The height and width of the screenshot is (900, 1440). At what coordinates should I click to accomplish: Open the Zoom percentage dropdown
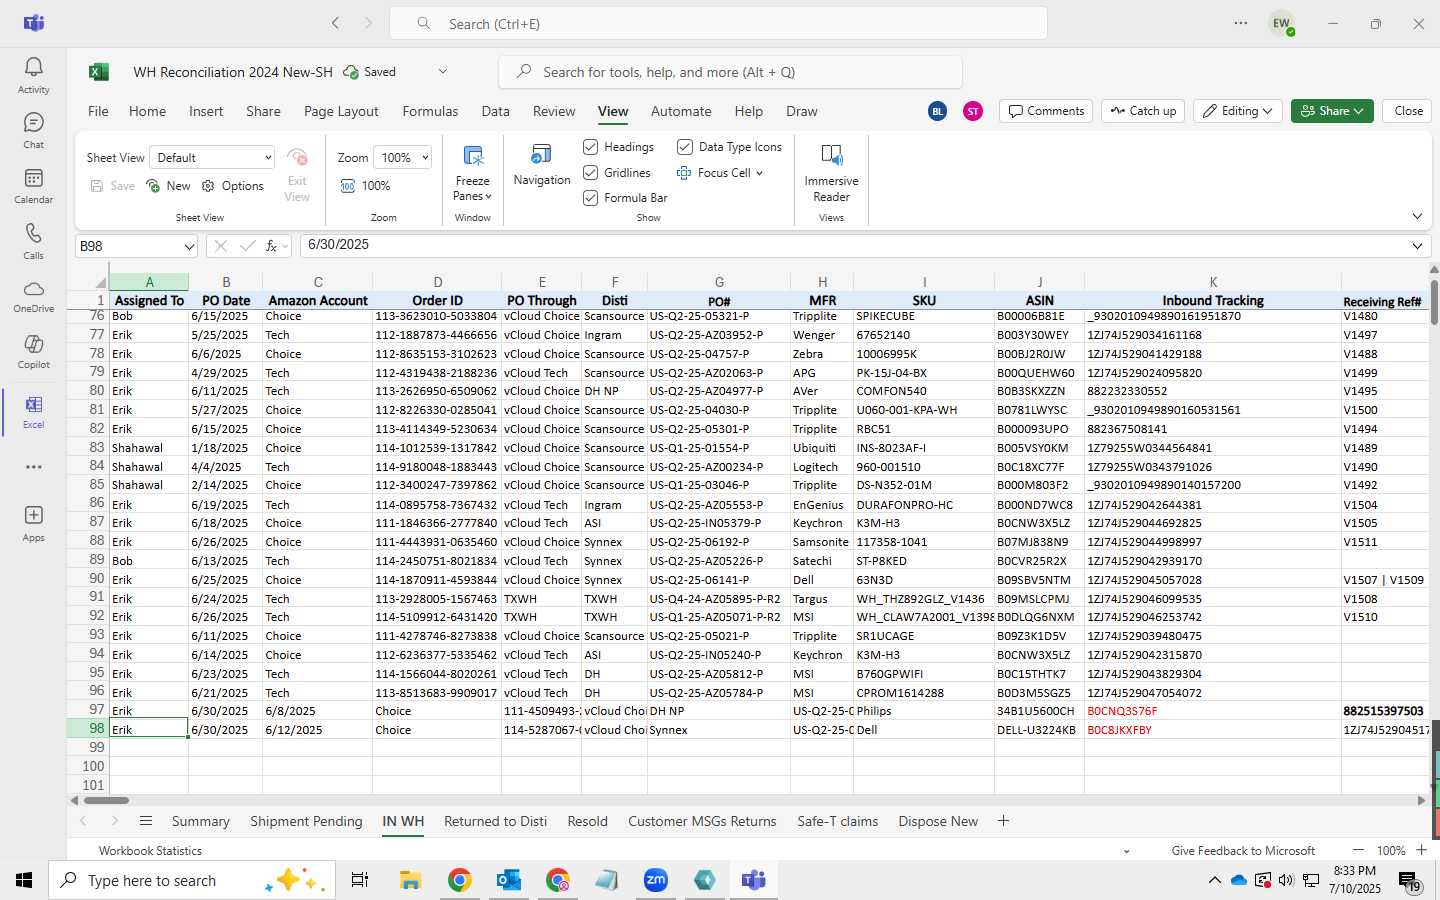click(x=402, y=158)
